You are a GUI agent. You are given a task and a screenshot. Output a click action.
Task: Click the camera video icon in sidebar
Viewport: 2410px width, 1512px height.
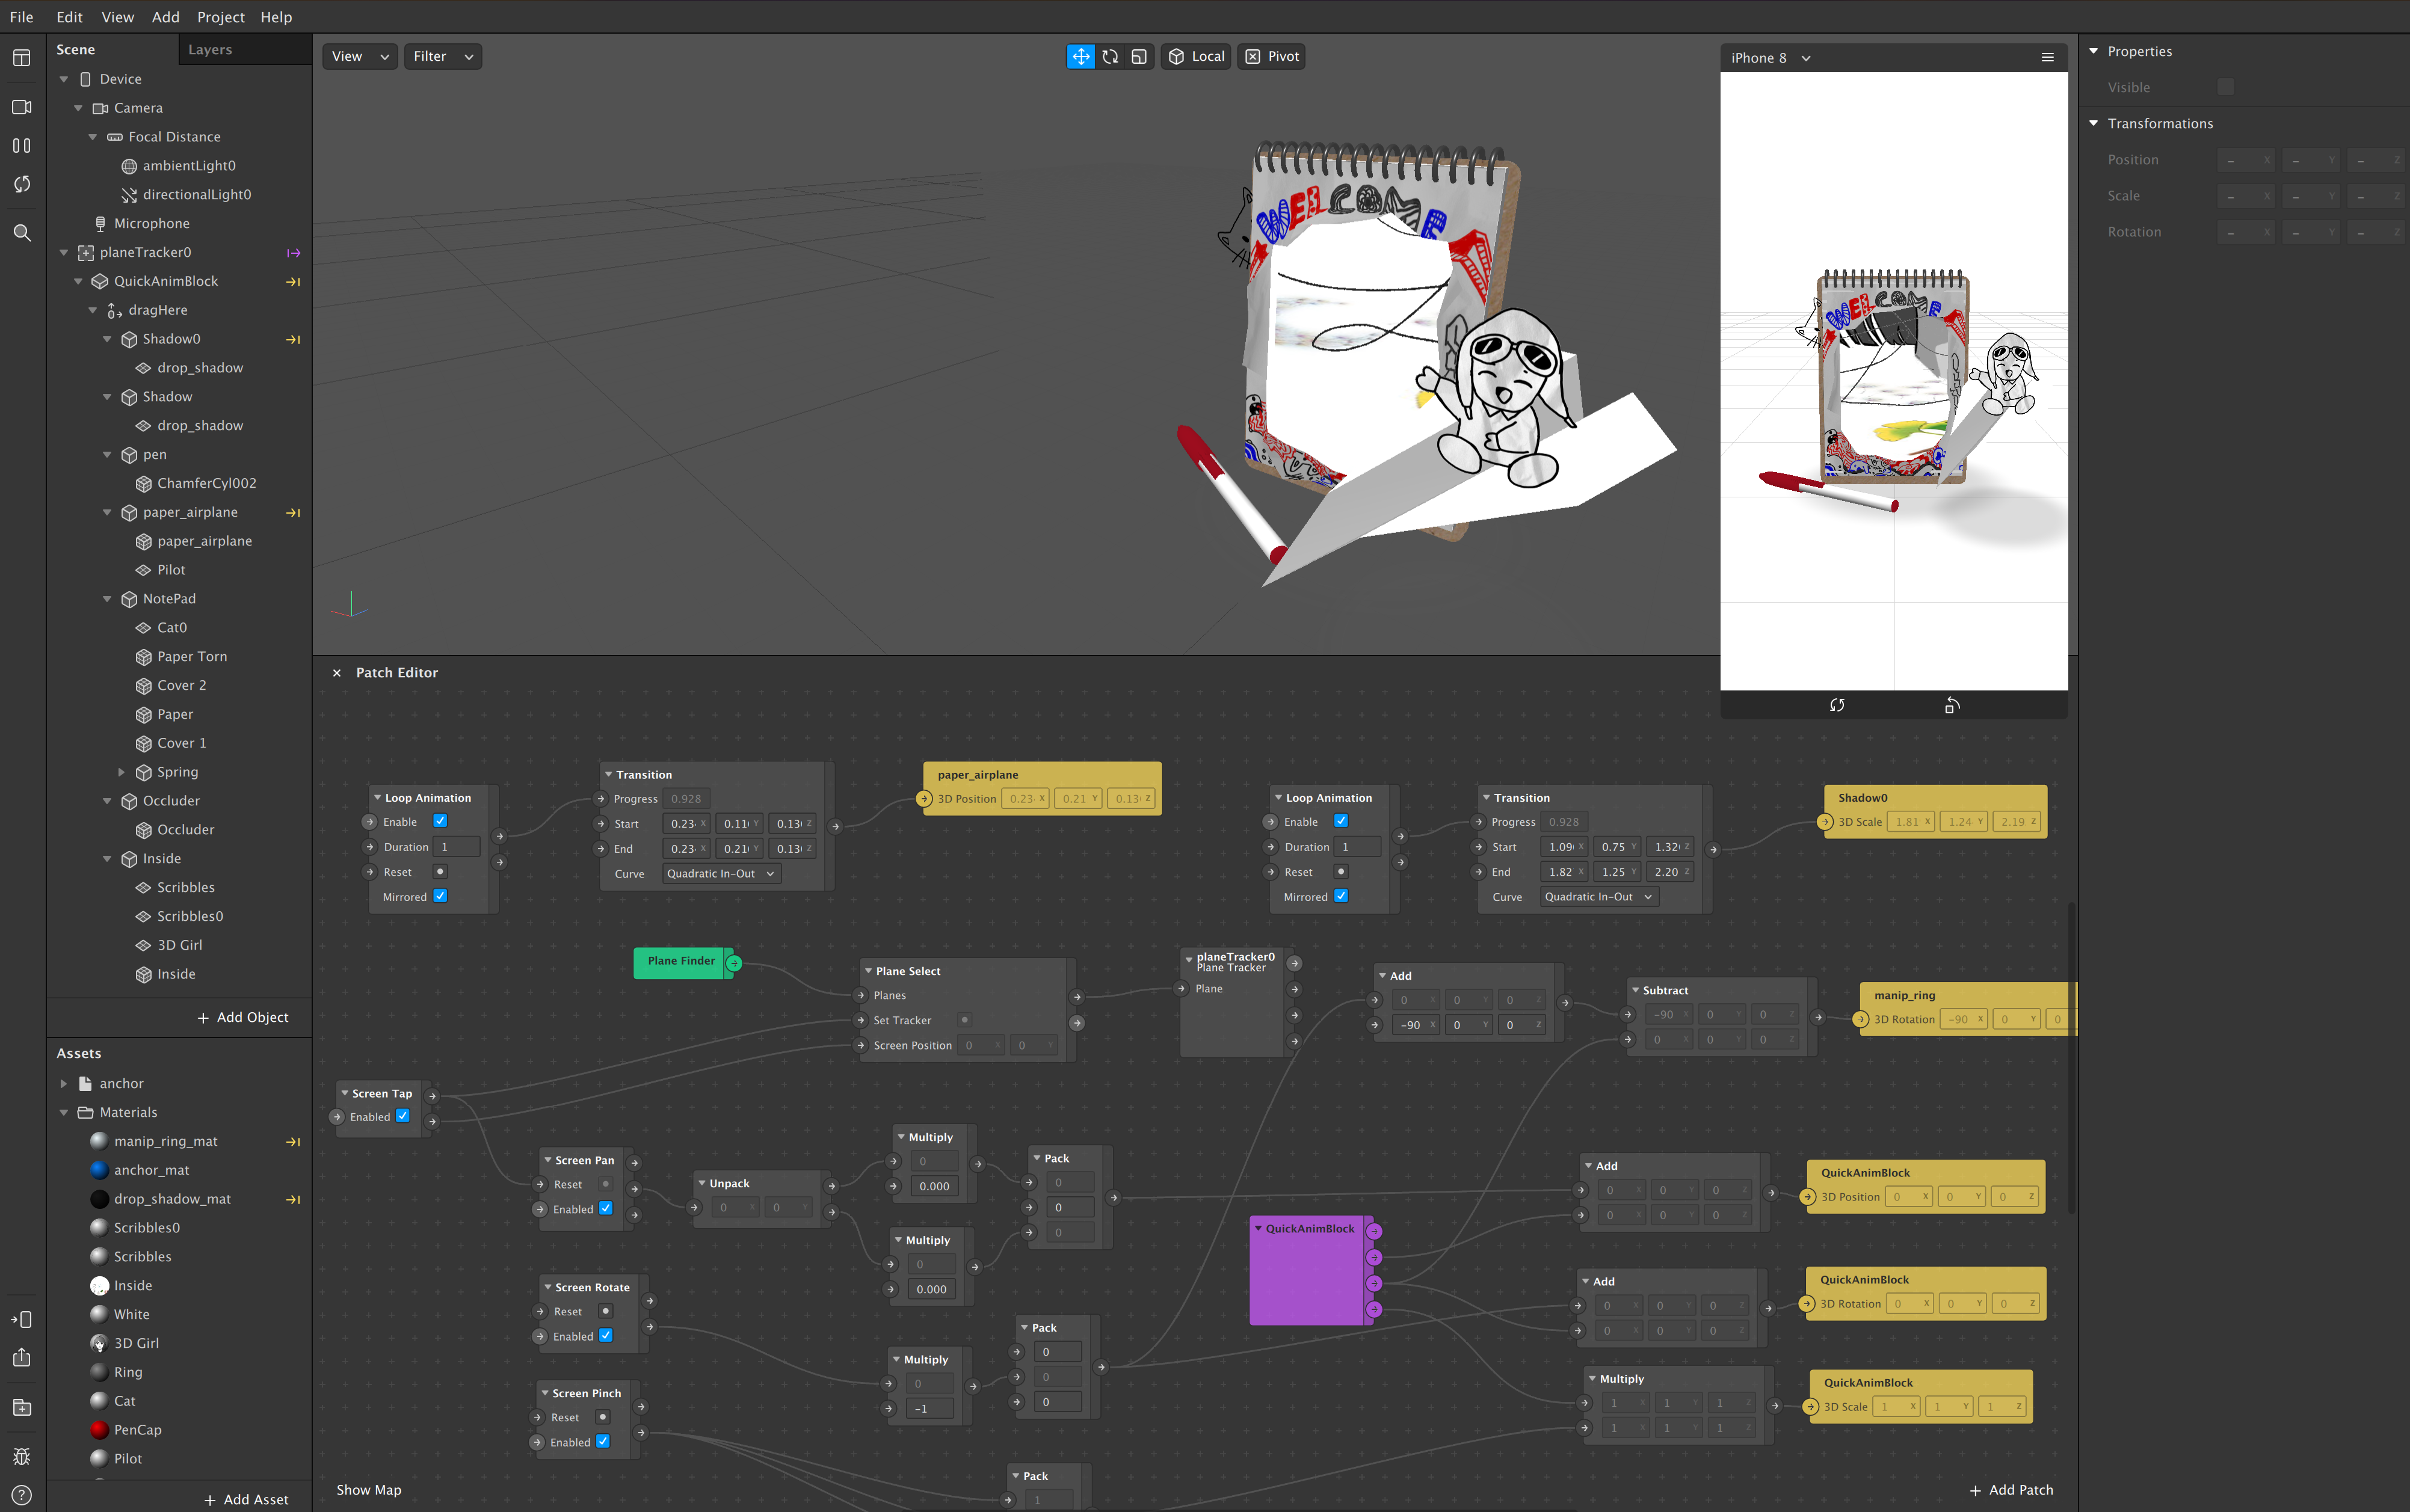coord(21,107)
